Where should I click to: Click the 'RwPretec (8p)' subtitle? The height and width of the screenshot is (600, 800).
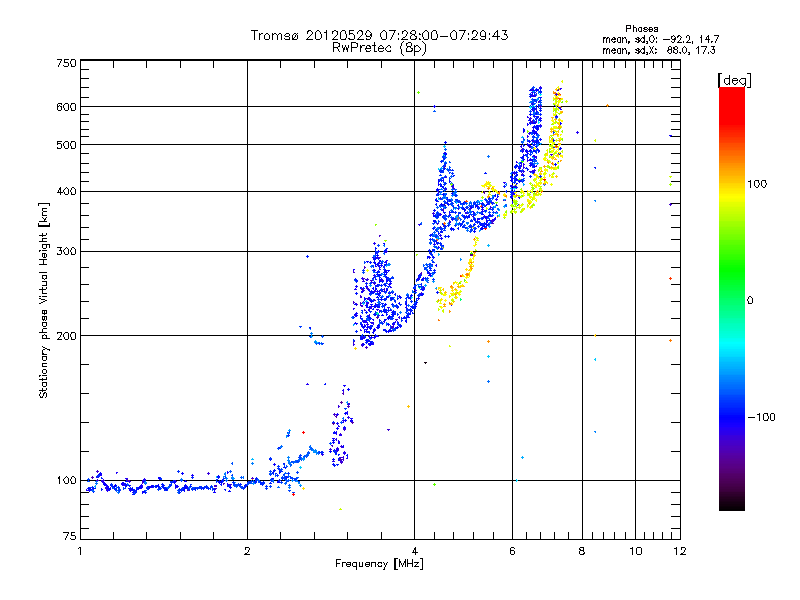pyautogui.click(x=379, y=48)
